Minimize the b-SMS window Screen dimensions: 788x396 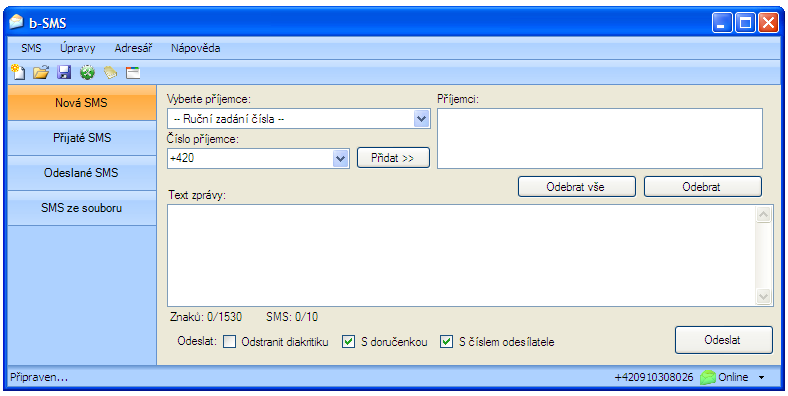(x=722, y=23)
